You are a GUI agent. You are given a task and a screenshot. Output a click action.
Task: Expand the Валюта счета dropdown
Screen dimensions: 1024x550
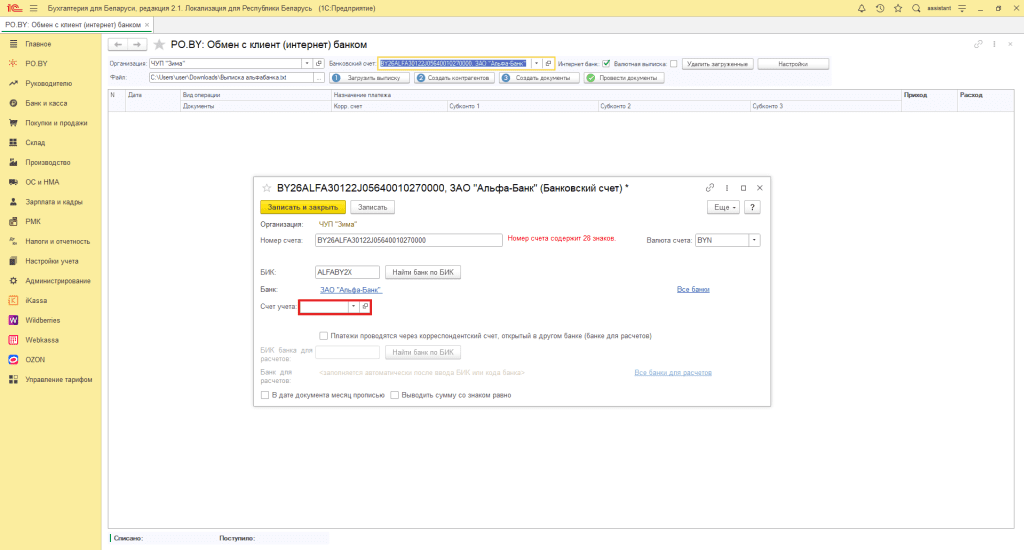pos(754,240)
